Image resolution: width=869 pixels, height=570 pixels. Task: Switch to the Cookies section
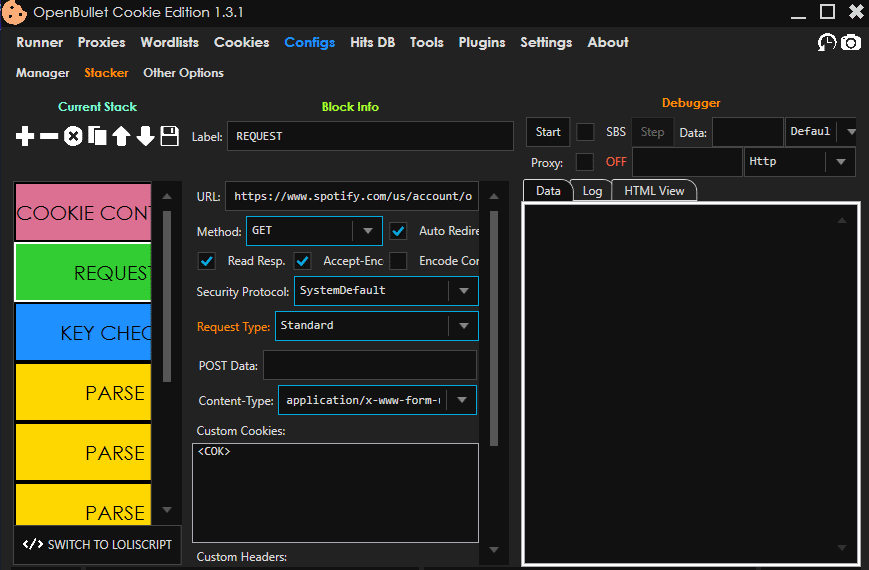click(x=242, y=42)
